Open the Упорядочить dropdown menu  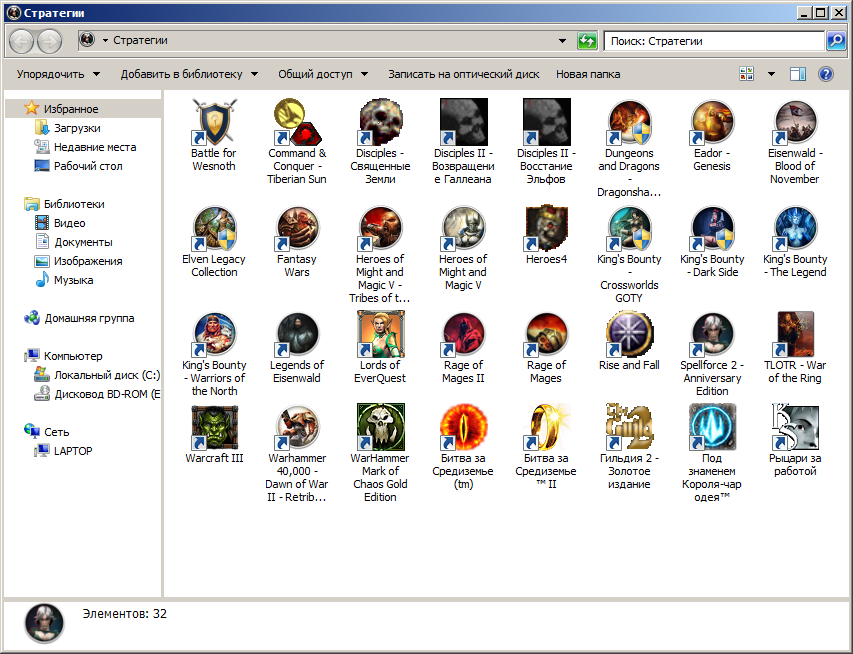click(x=58, y=74)
